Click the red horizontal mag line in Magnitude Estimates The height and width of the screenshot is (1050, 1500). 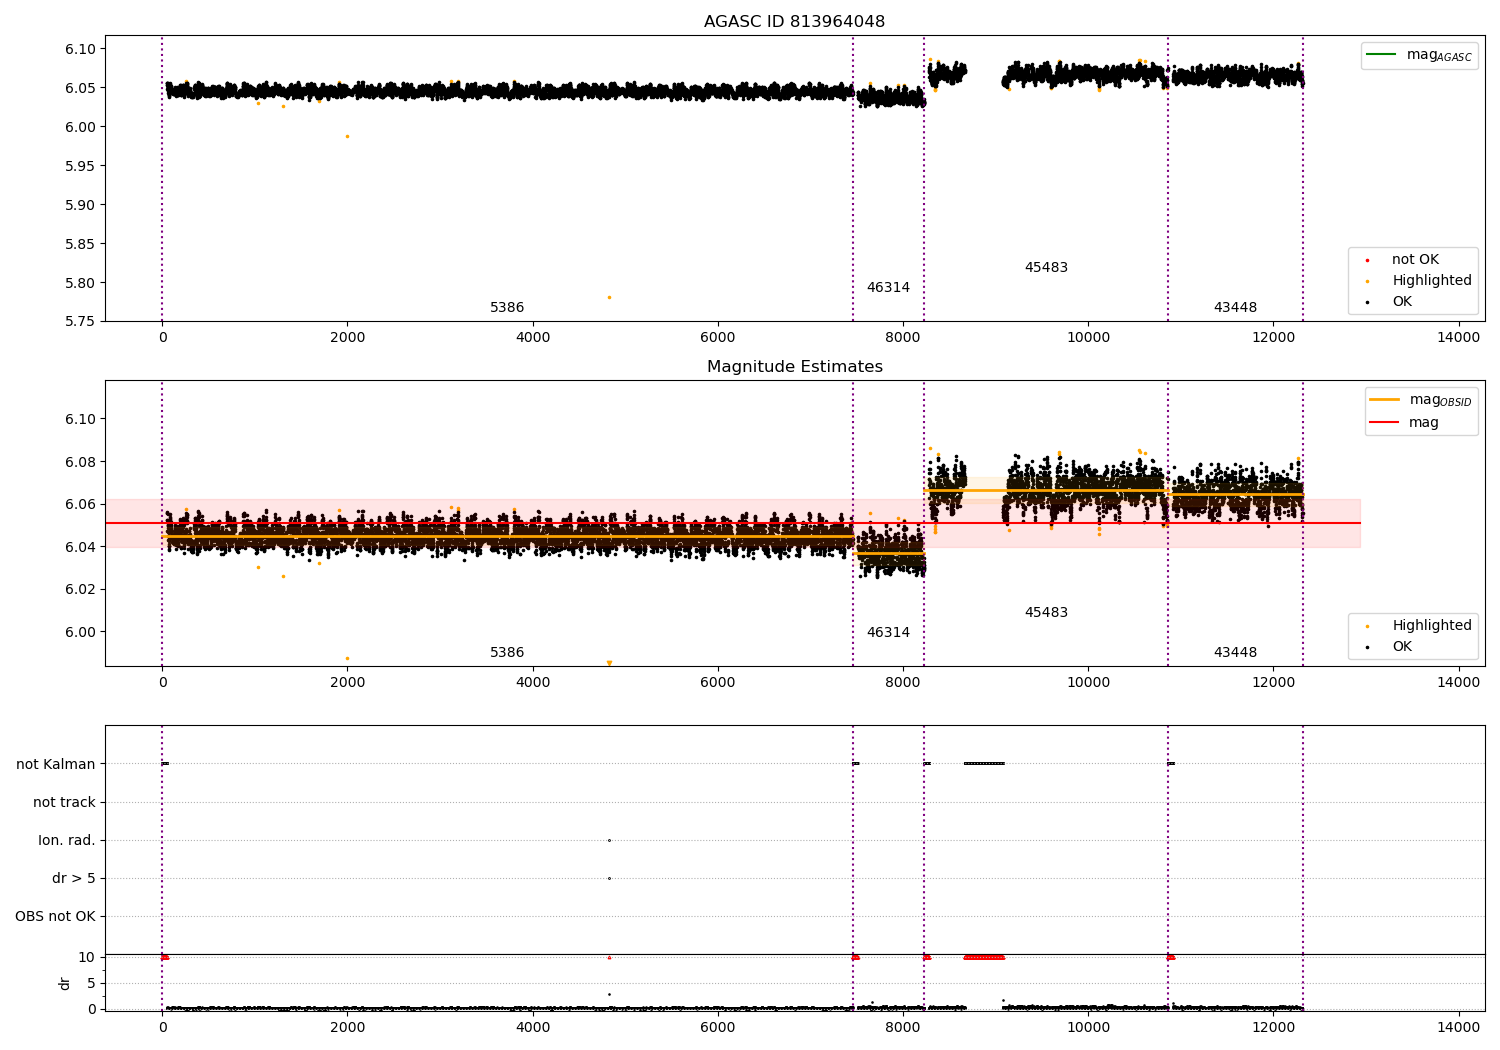tap(732, 523)
